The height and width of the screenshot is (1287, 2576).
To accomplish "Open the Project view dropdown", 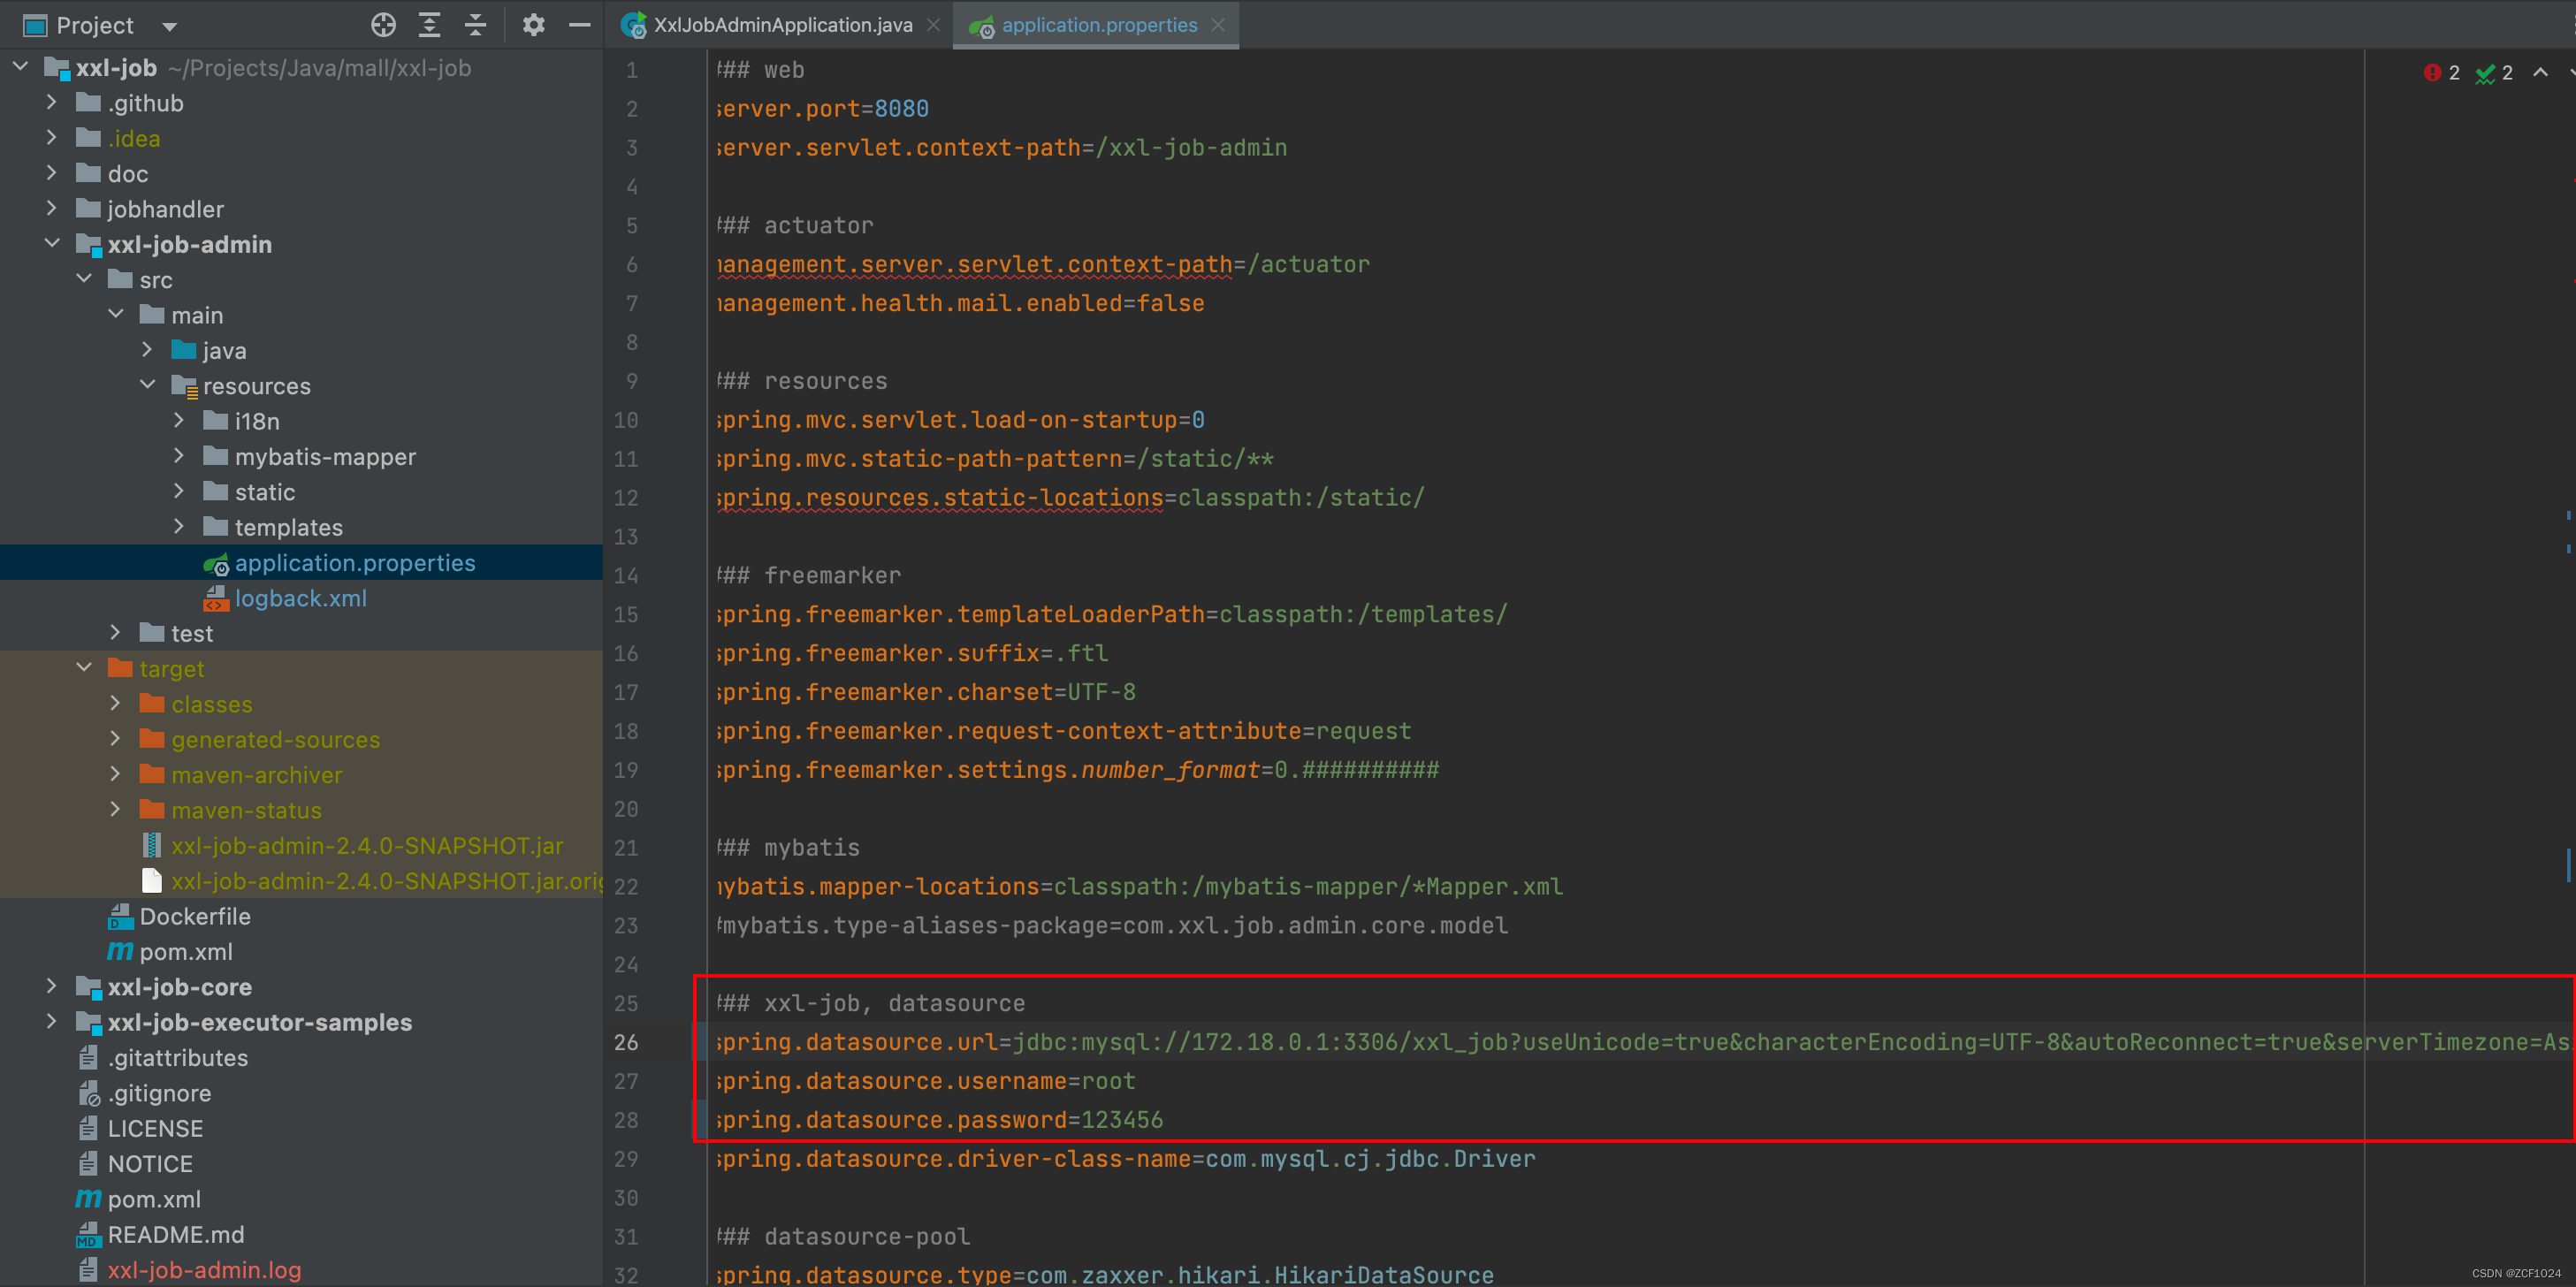I will tap(169, 26).
